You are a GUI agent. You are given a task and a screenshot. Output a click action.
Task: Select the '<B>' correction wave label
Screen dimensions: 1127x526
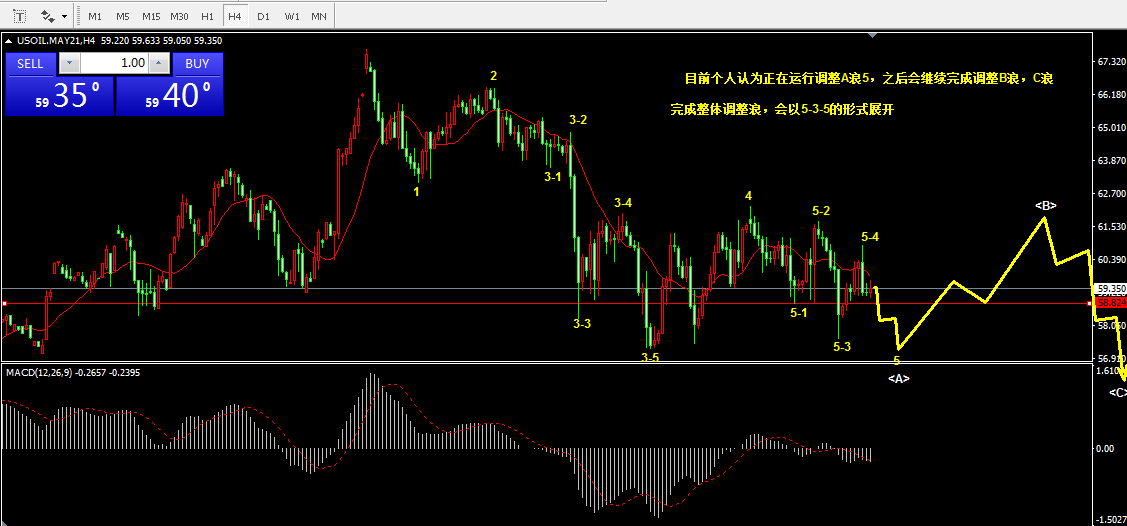(x=1046, y=206)
